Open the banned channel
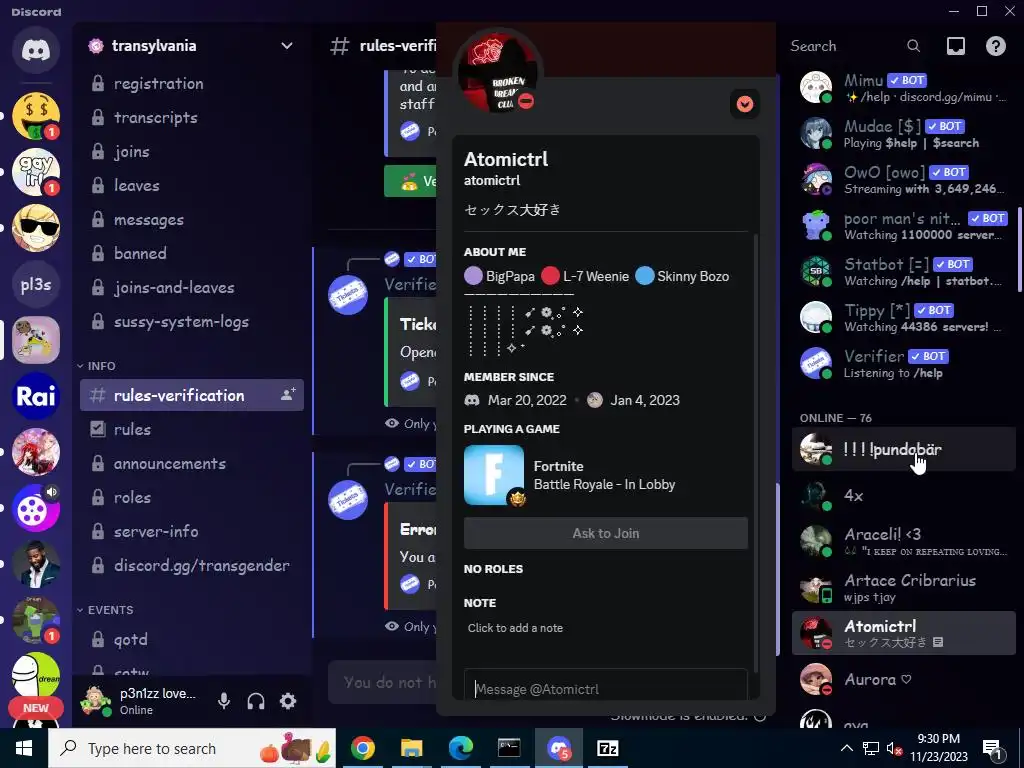Viewport: 1024px width, 768px height. click(192, 253)
